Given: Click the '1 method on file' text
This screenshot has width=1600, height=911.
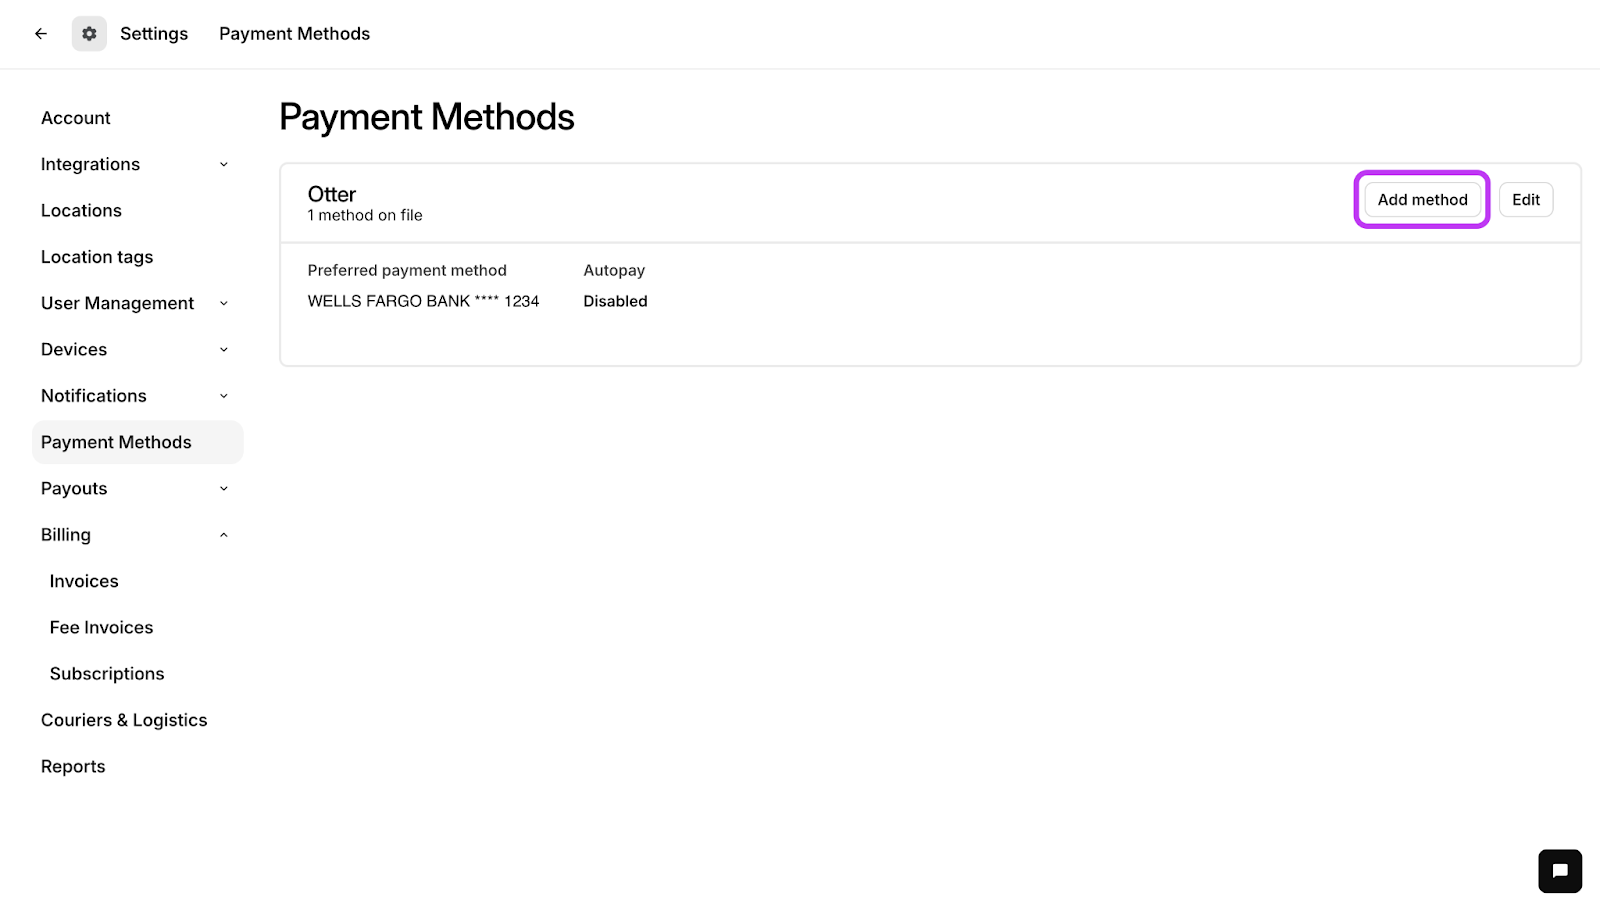Looking at the screenshot, I should click(365, 216).
